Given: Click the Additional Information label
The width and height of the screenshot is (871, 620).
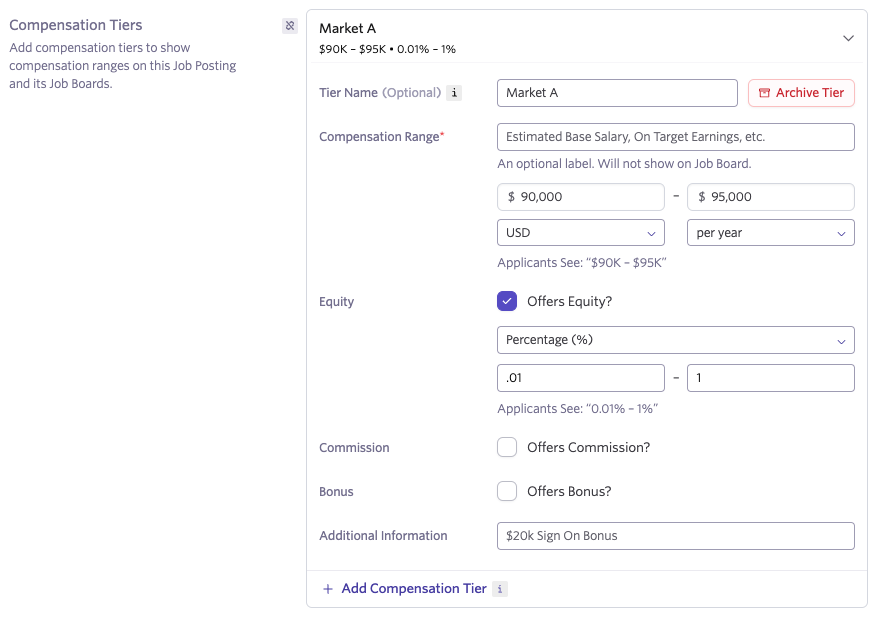Looking at the screenshot, I should pyautogui.click(x=383, y=536).
